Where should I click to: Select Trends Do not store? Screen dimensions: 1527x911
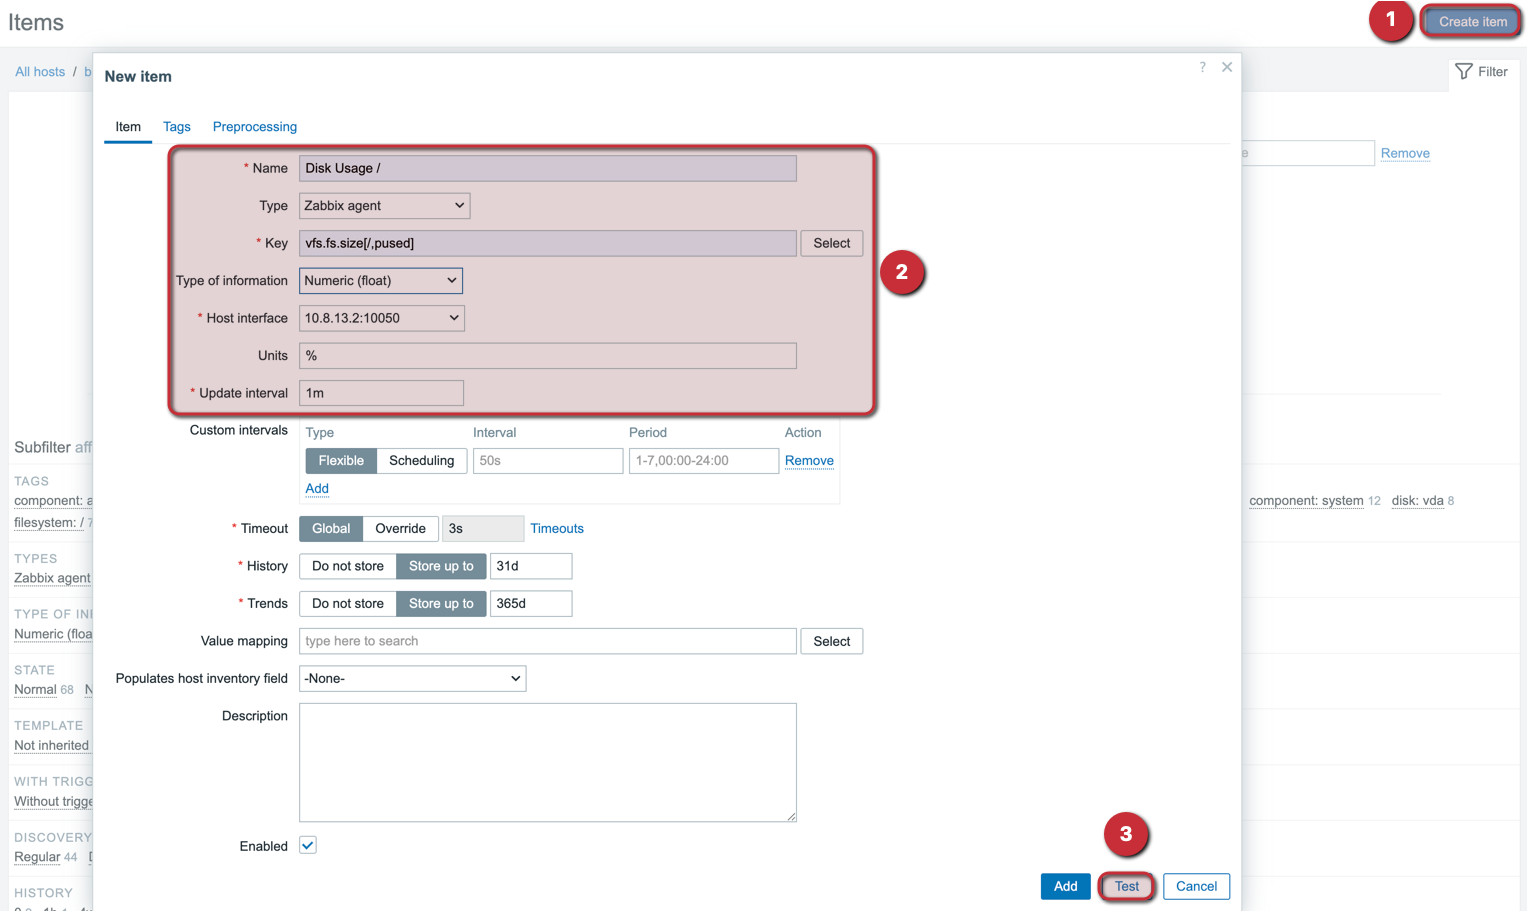348,603
